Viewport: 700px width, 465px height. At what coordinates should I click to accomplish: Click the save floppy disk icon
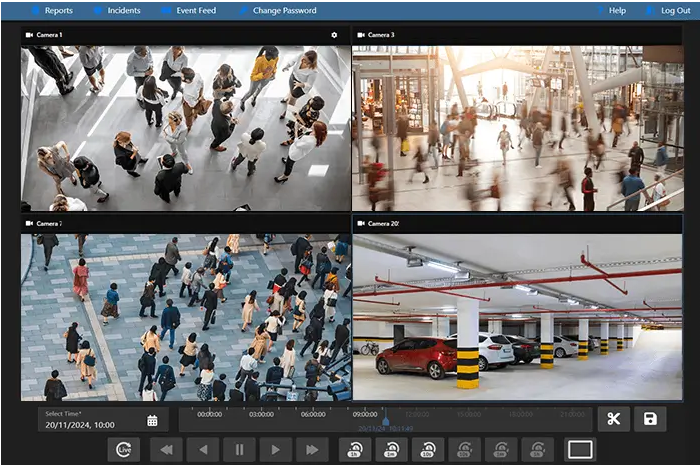pos(650,419)
